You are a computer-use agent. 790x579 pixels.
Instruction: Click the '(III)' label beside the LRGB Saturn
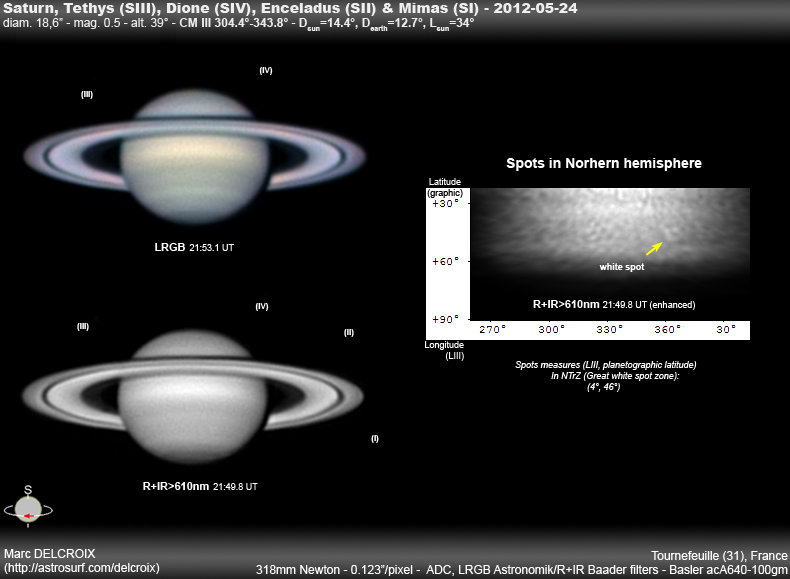pyautogui.click(x=87, y=94)
